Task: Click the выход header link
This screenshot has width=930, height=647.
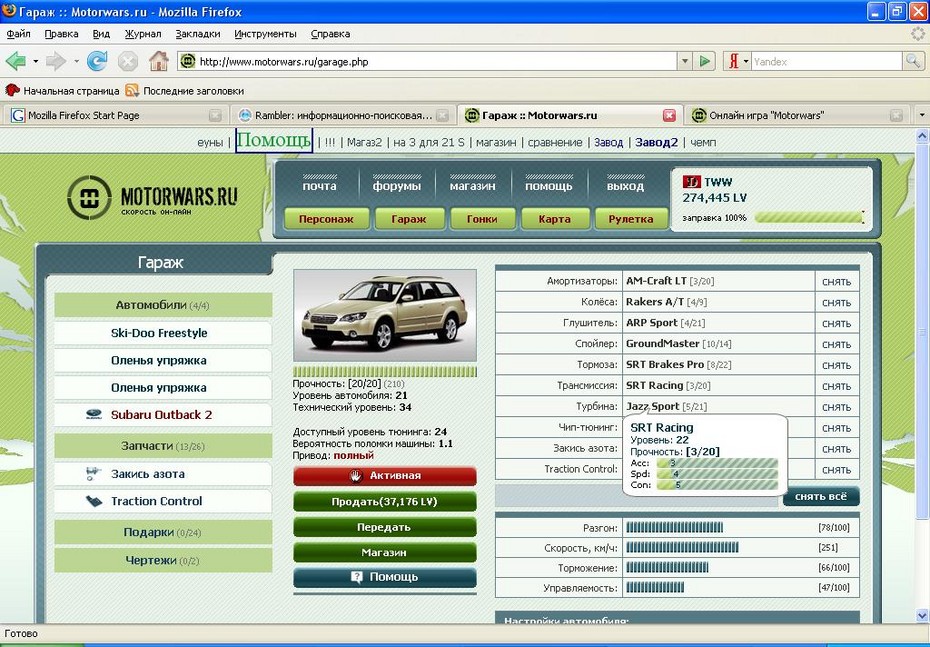Action: click(625, 186)
